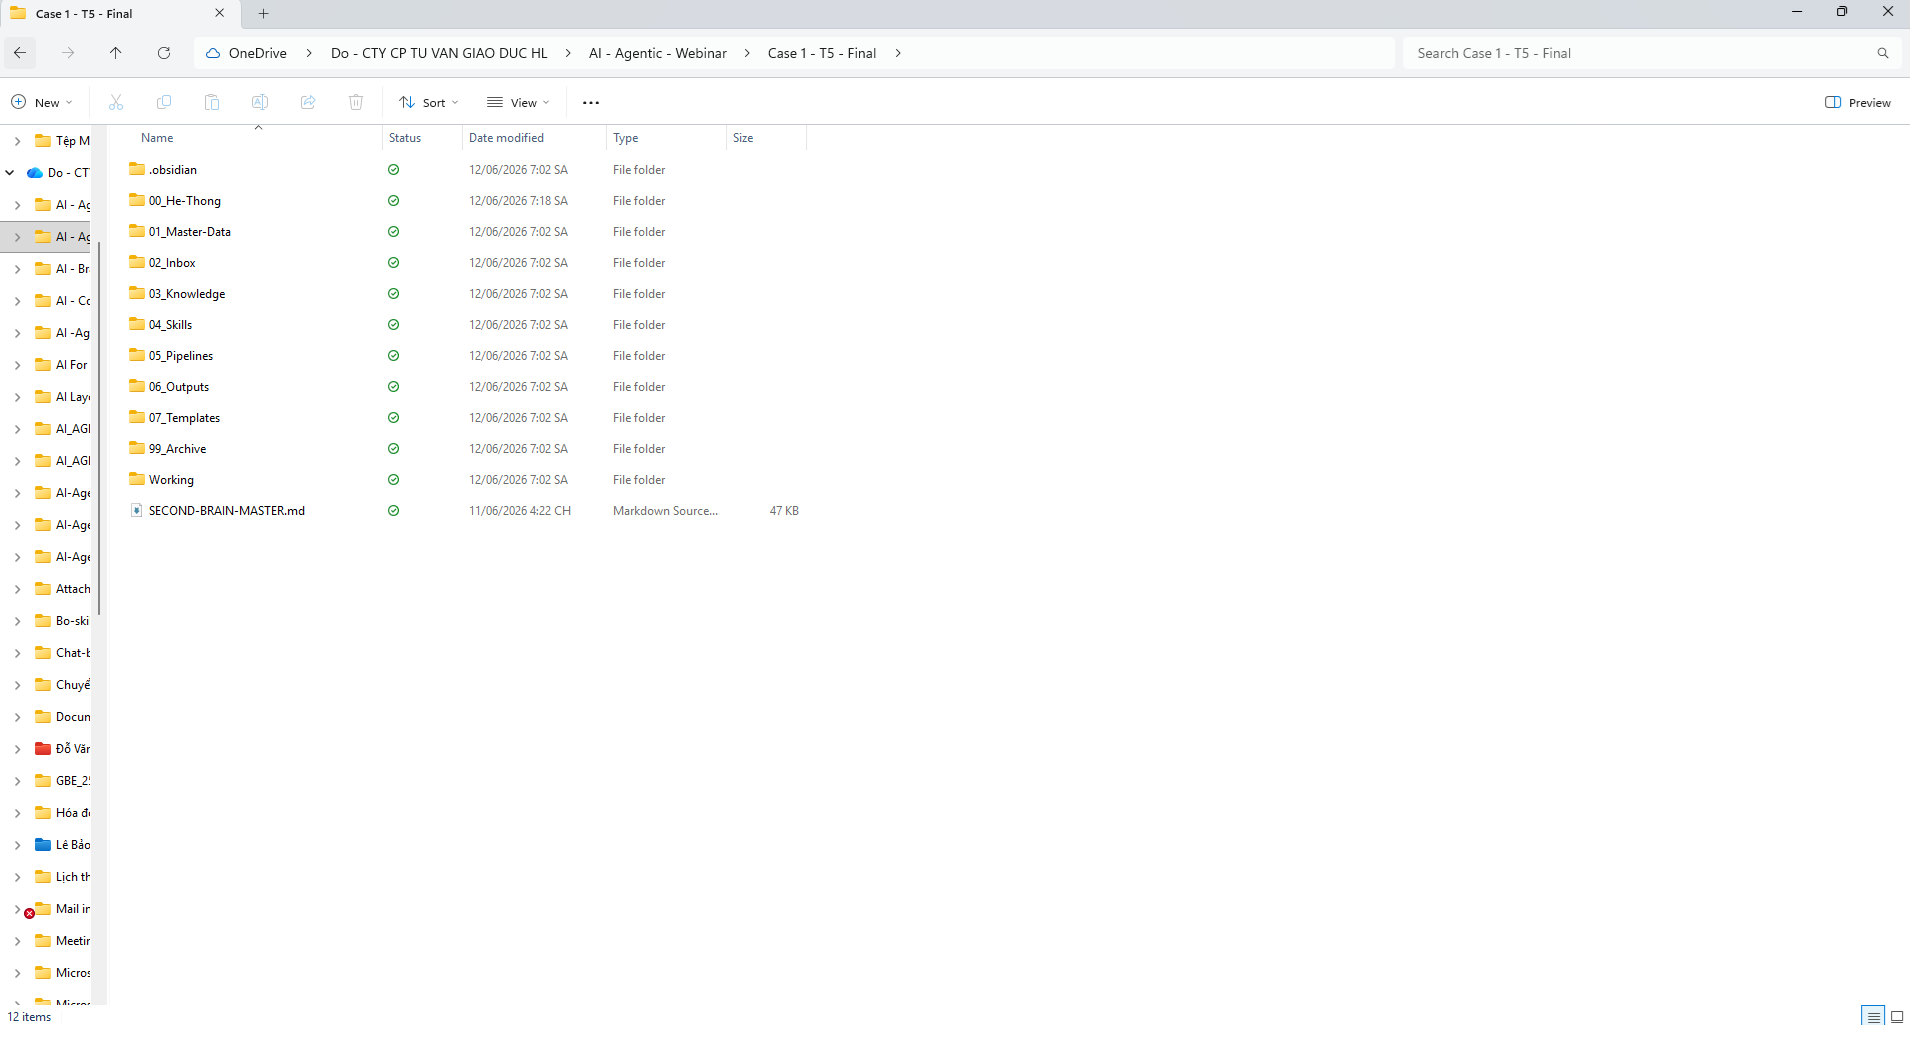
Task: Select the SECOND-BRAIN-MASTER.md file icon
Action: [137, 510]
